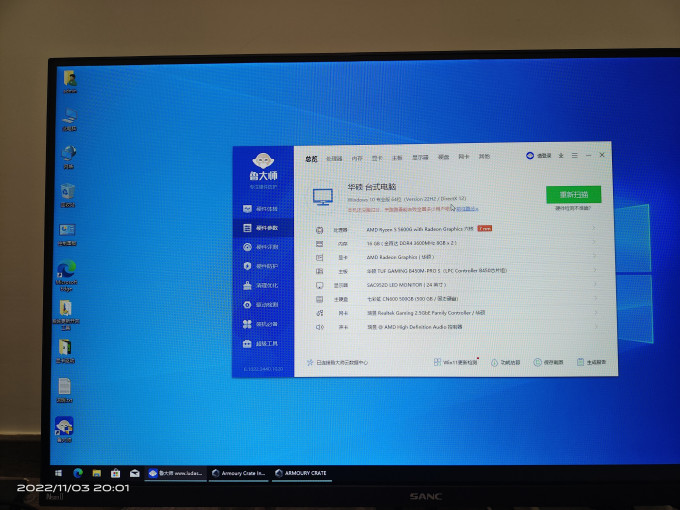The height and width of the screenshot is (510, 680).
Task: Switch to the 显卡 tab
Action: [x=377, y=158]
